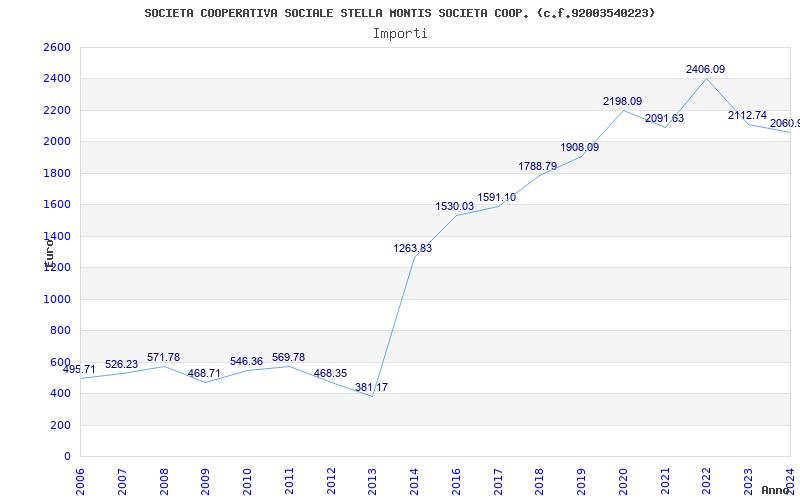Select the data label 1908.09

(580, 147)
